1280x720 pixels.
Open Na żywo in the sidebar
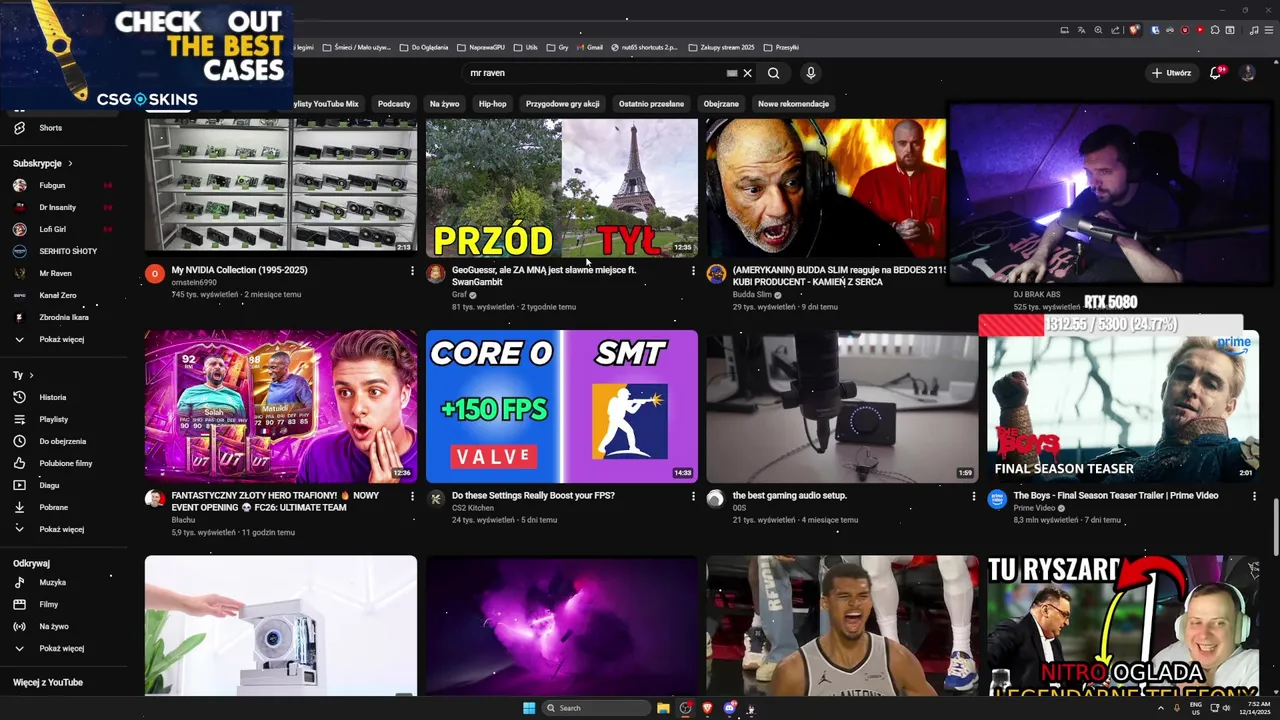click(53, 626)
